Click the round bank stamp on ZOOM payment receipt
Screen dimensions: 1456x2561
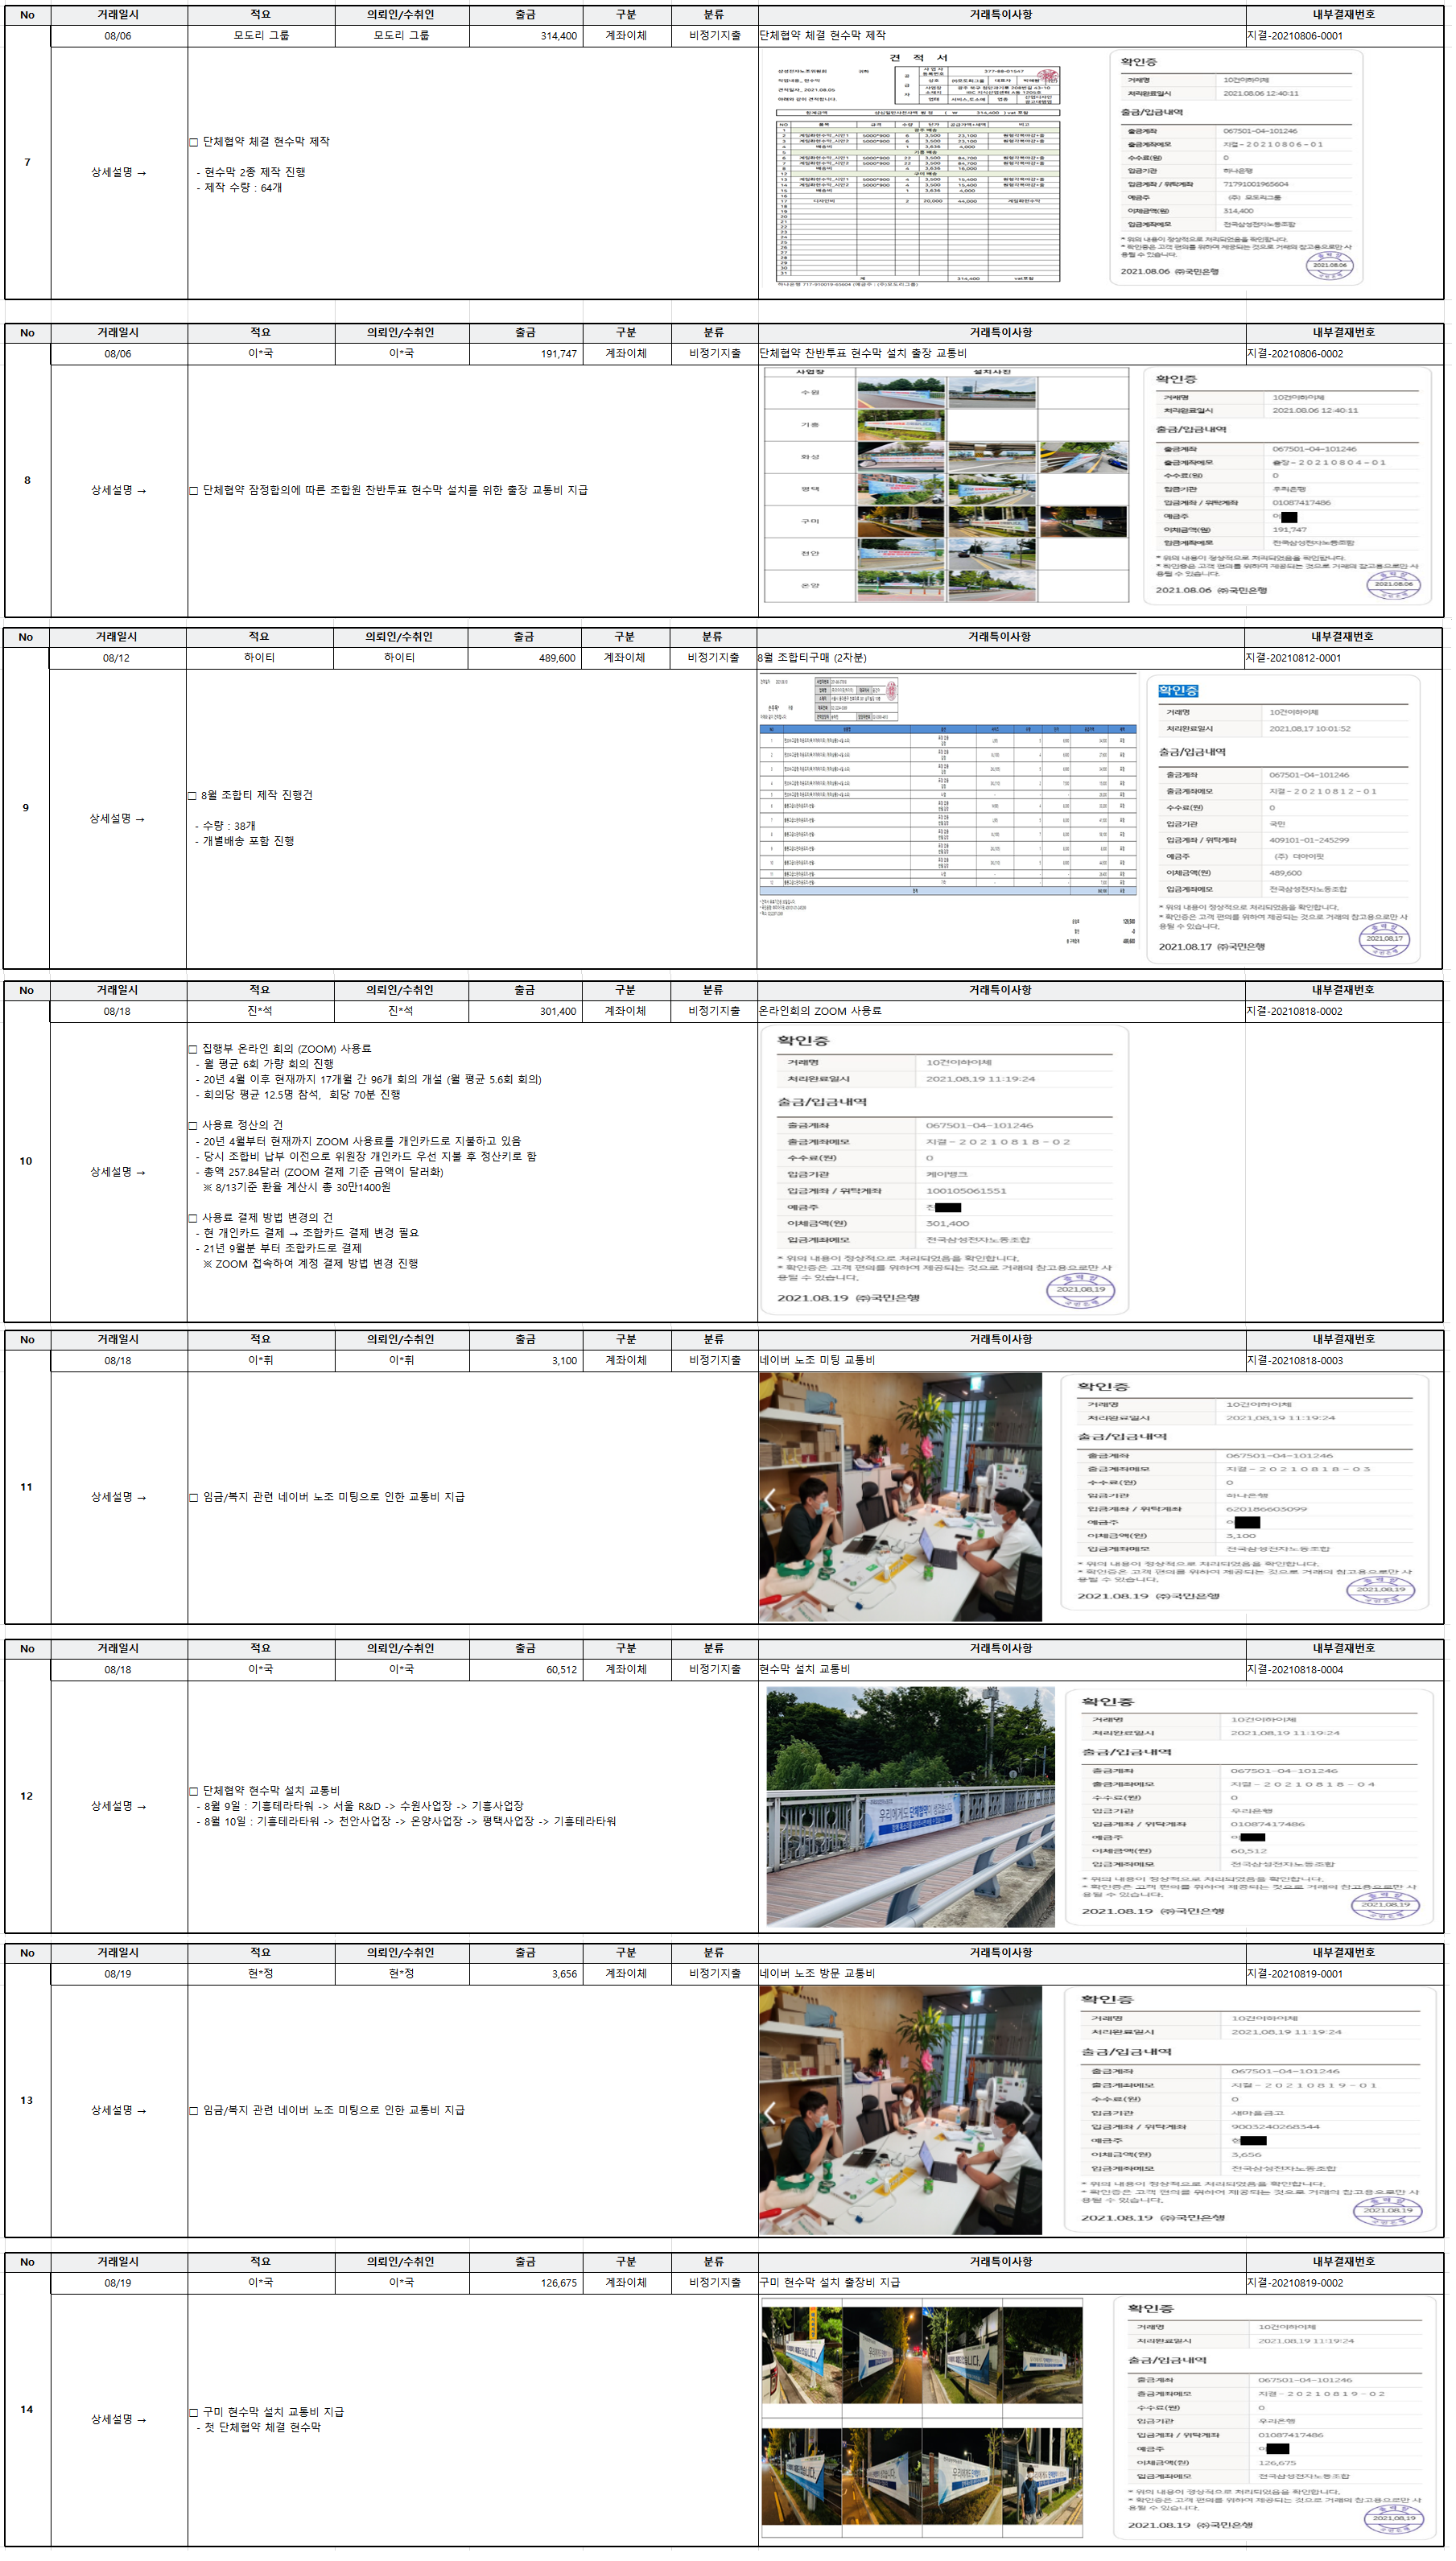pos(1080,1290)
